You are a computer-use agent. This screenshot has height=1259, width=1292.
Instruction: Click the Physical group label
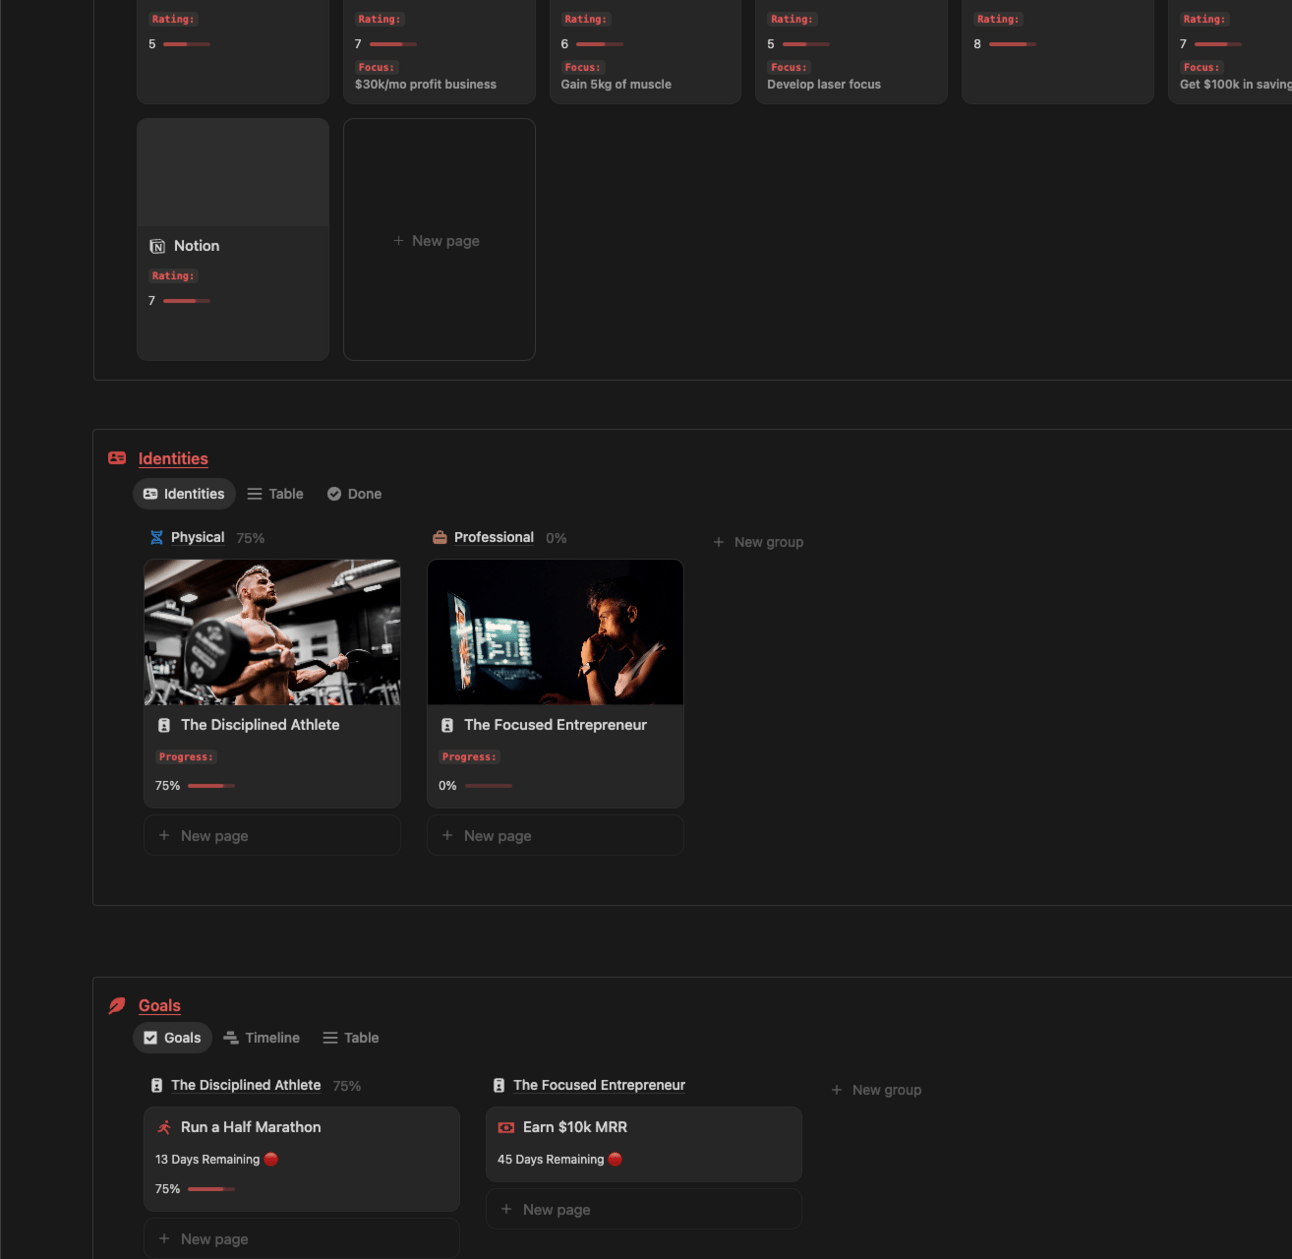(197, 538)
